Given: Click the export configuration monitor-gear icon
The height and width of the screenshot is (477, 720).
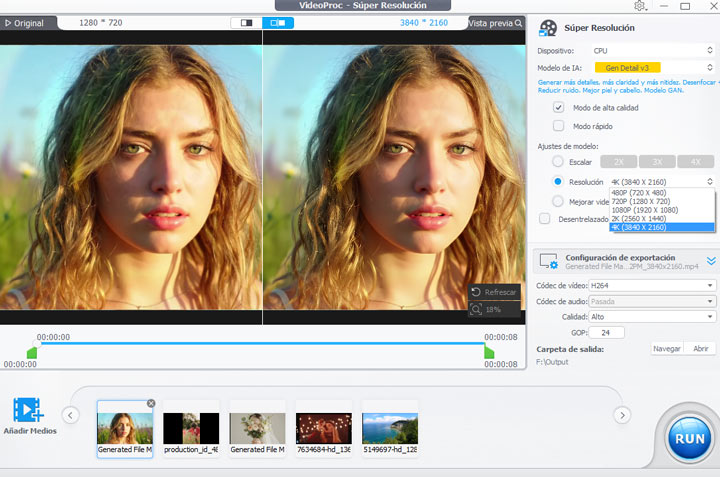Looking at the screenshot, I should pyautogui.click(x=549, y=261).
